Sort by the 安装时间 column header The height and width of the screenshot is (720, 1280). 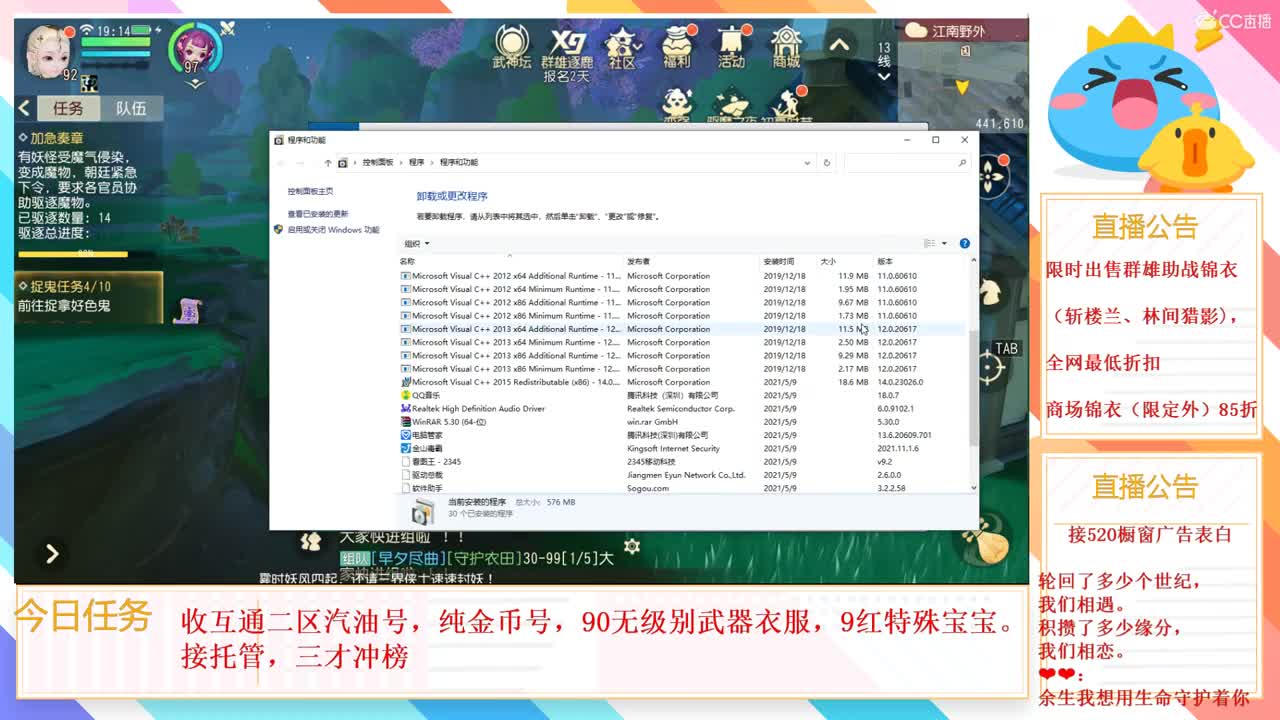(x=779, y=261)
